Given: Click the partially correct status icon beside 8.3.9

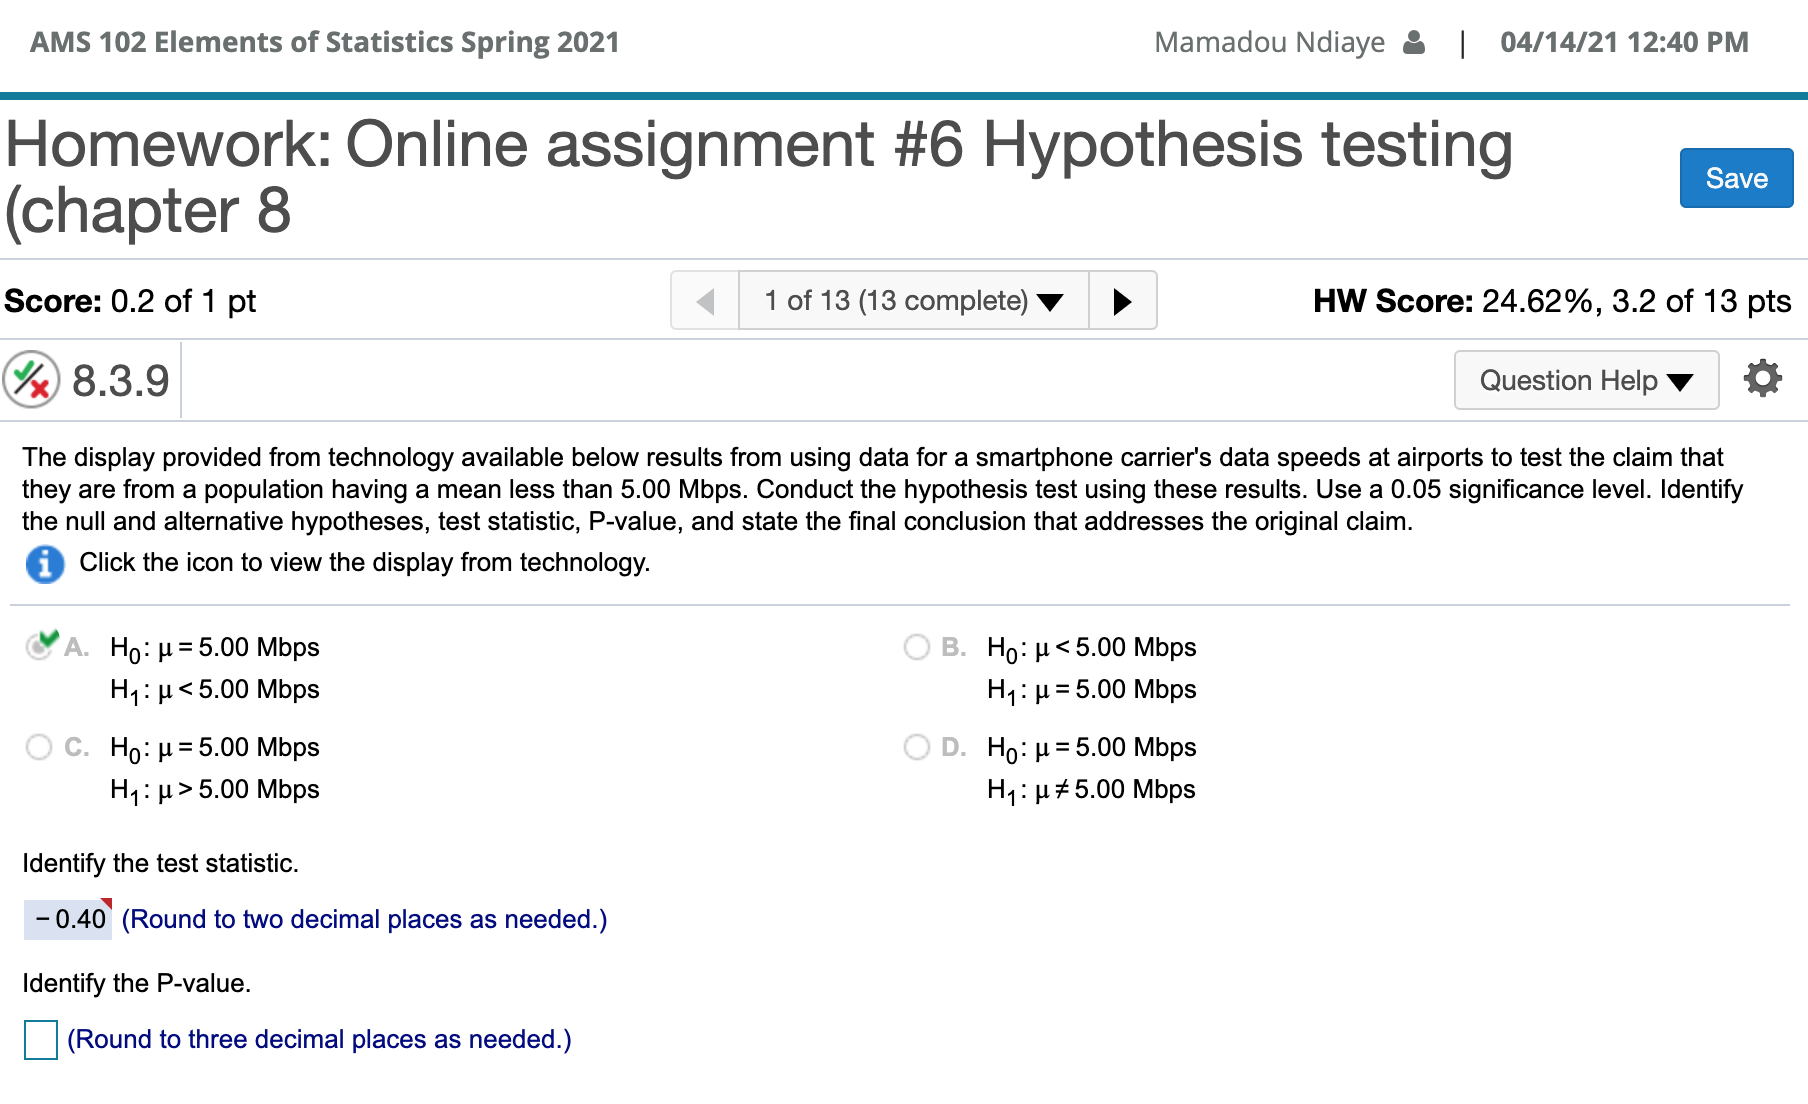Looking at the screenshot, I should (x=31, y=380).
